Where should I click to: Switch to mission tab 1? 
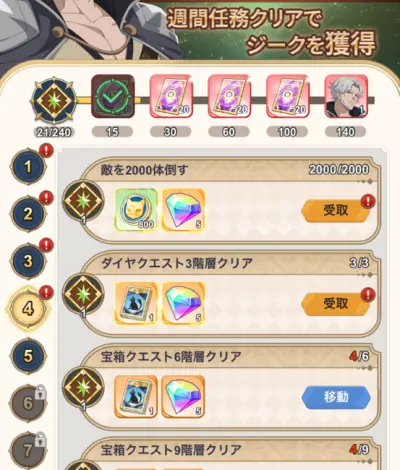(x=28, y=166)
